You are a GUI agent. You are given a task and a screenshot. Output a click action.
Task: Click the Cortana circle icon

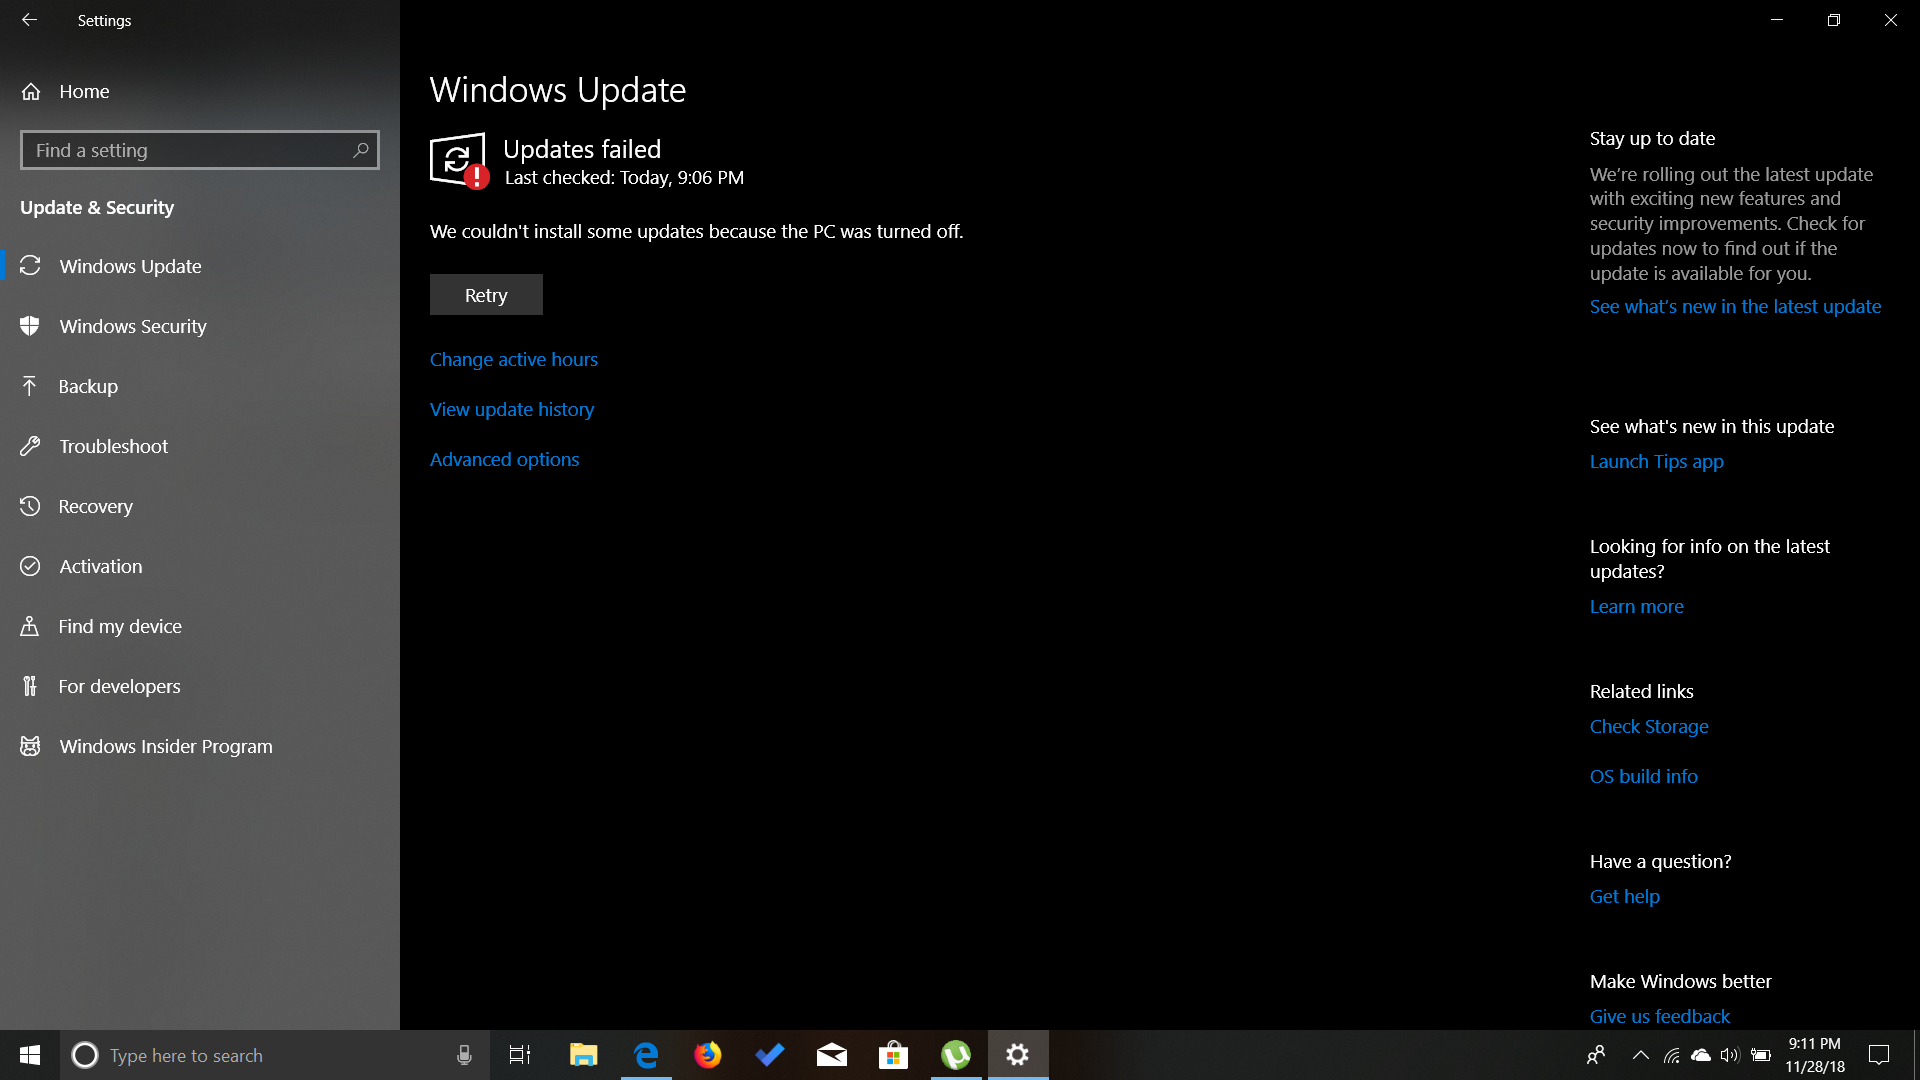85,1055
